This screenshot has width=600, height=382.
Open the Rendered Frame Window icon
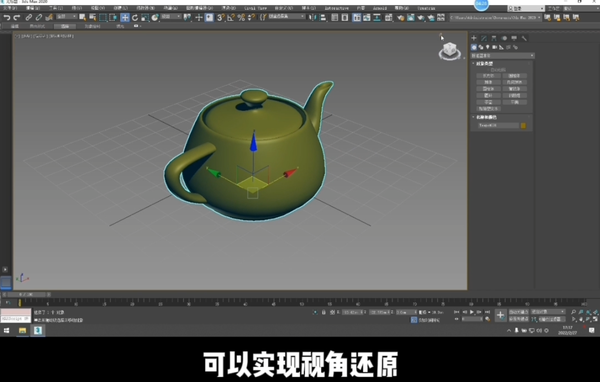[x=411, y=17]
